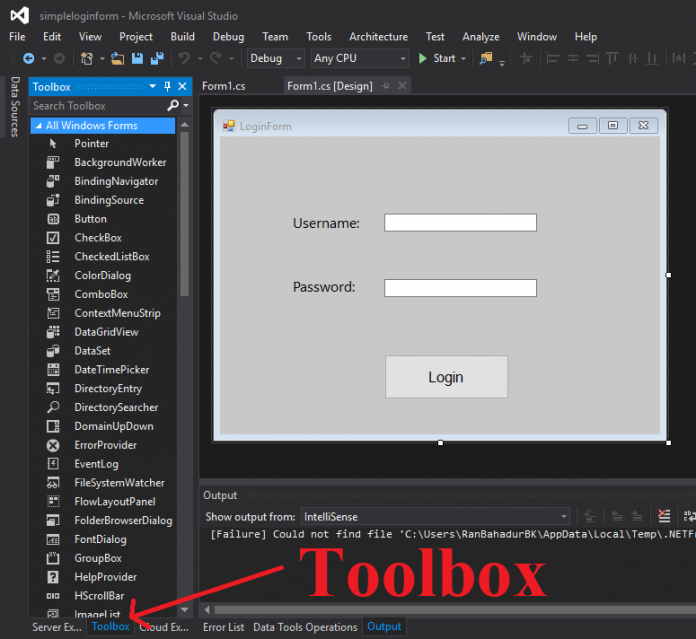Pin the Toolbox panel with the pushpin
The image size is (696, 639).
click(167, 87)
